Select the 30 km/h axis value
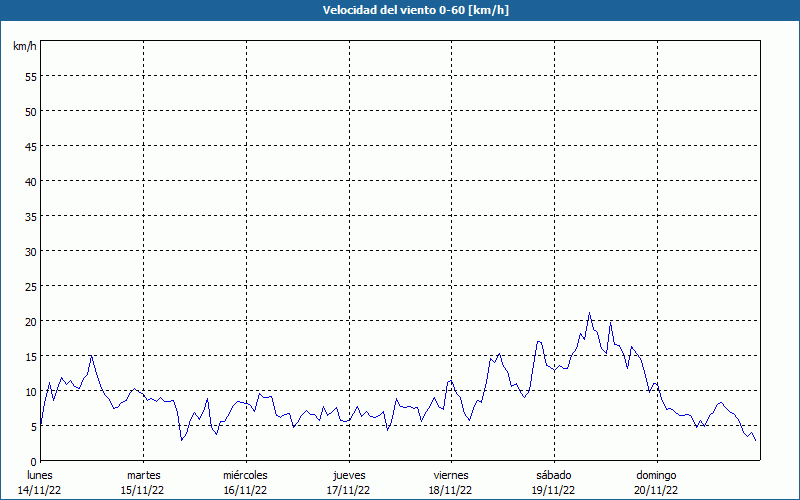Screen dimensions: 800x500 [31, 252]
